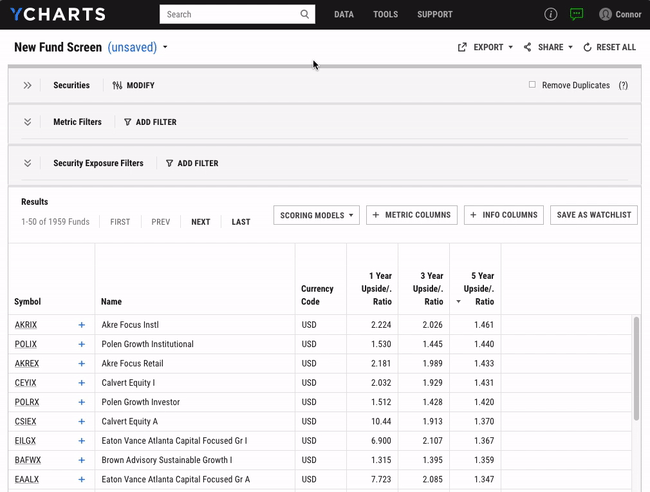This screenshot has height=492, width=650.
Task: Click the PREV page link
Action: [161, 222]
